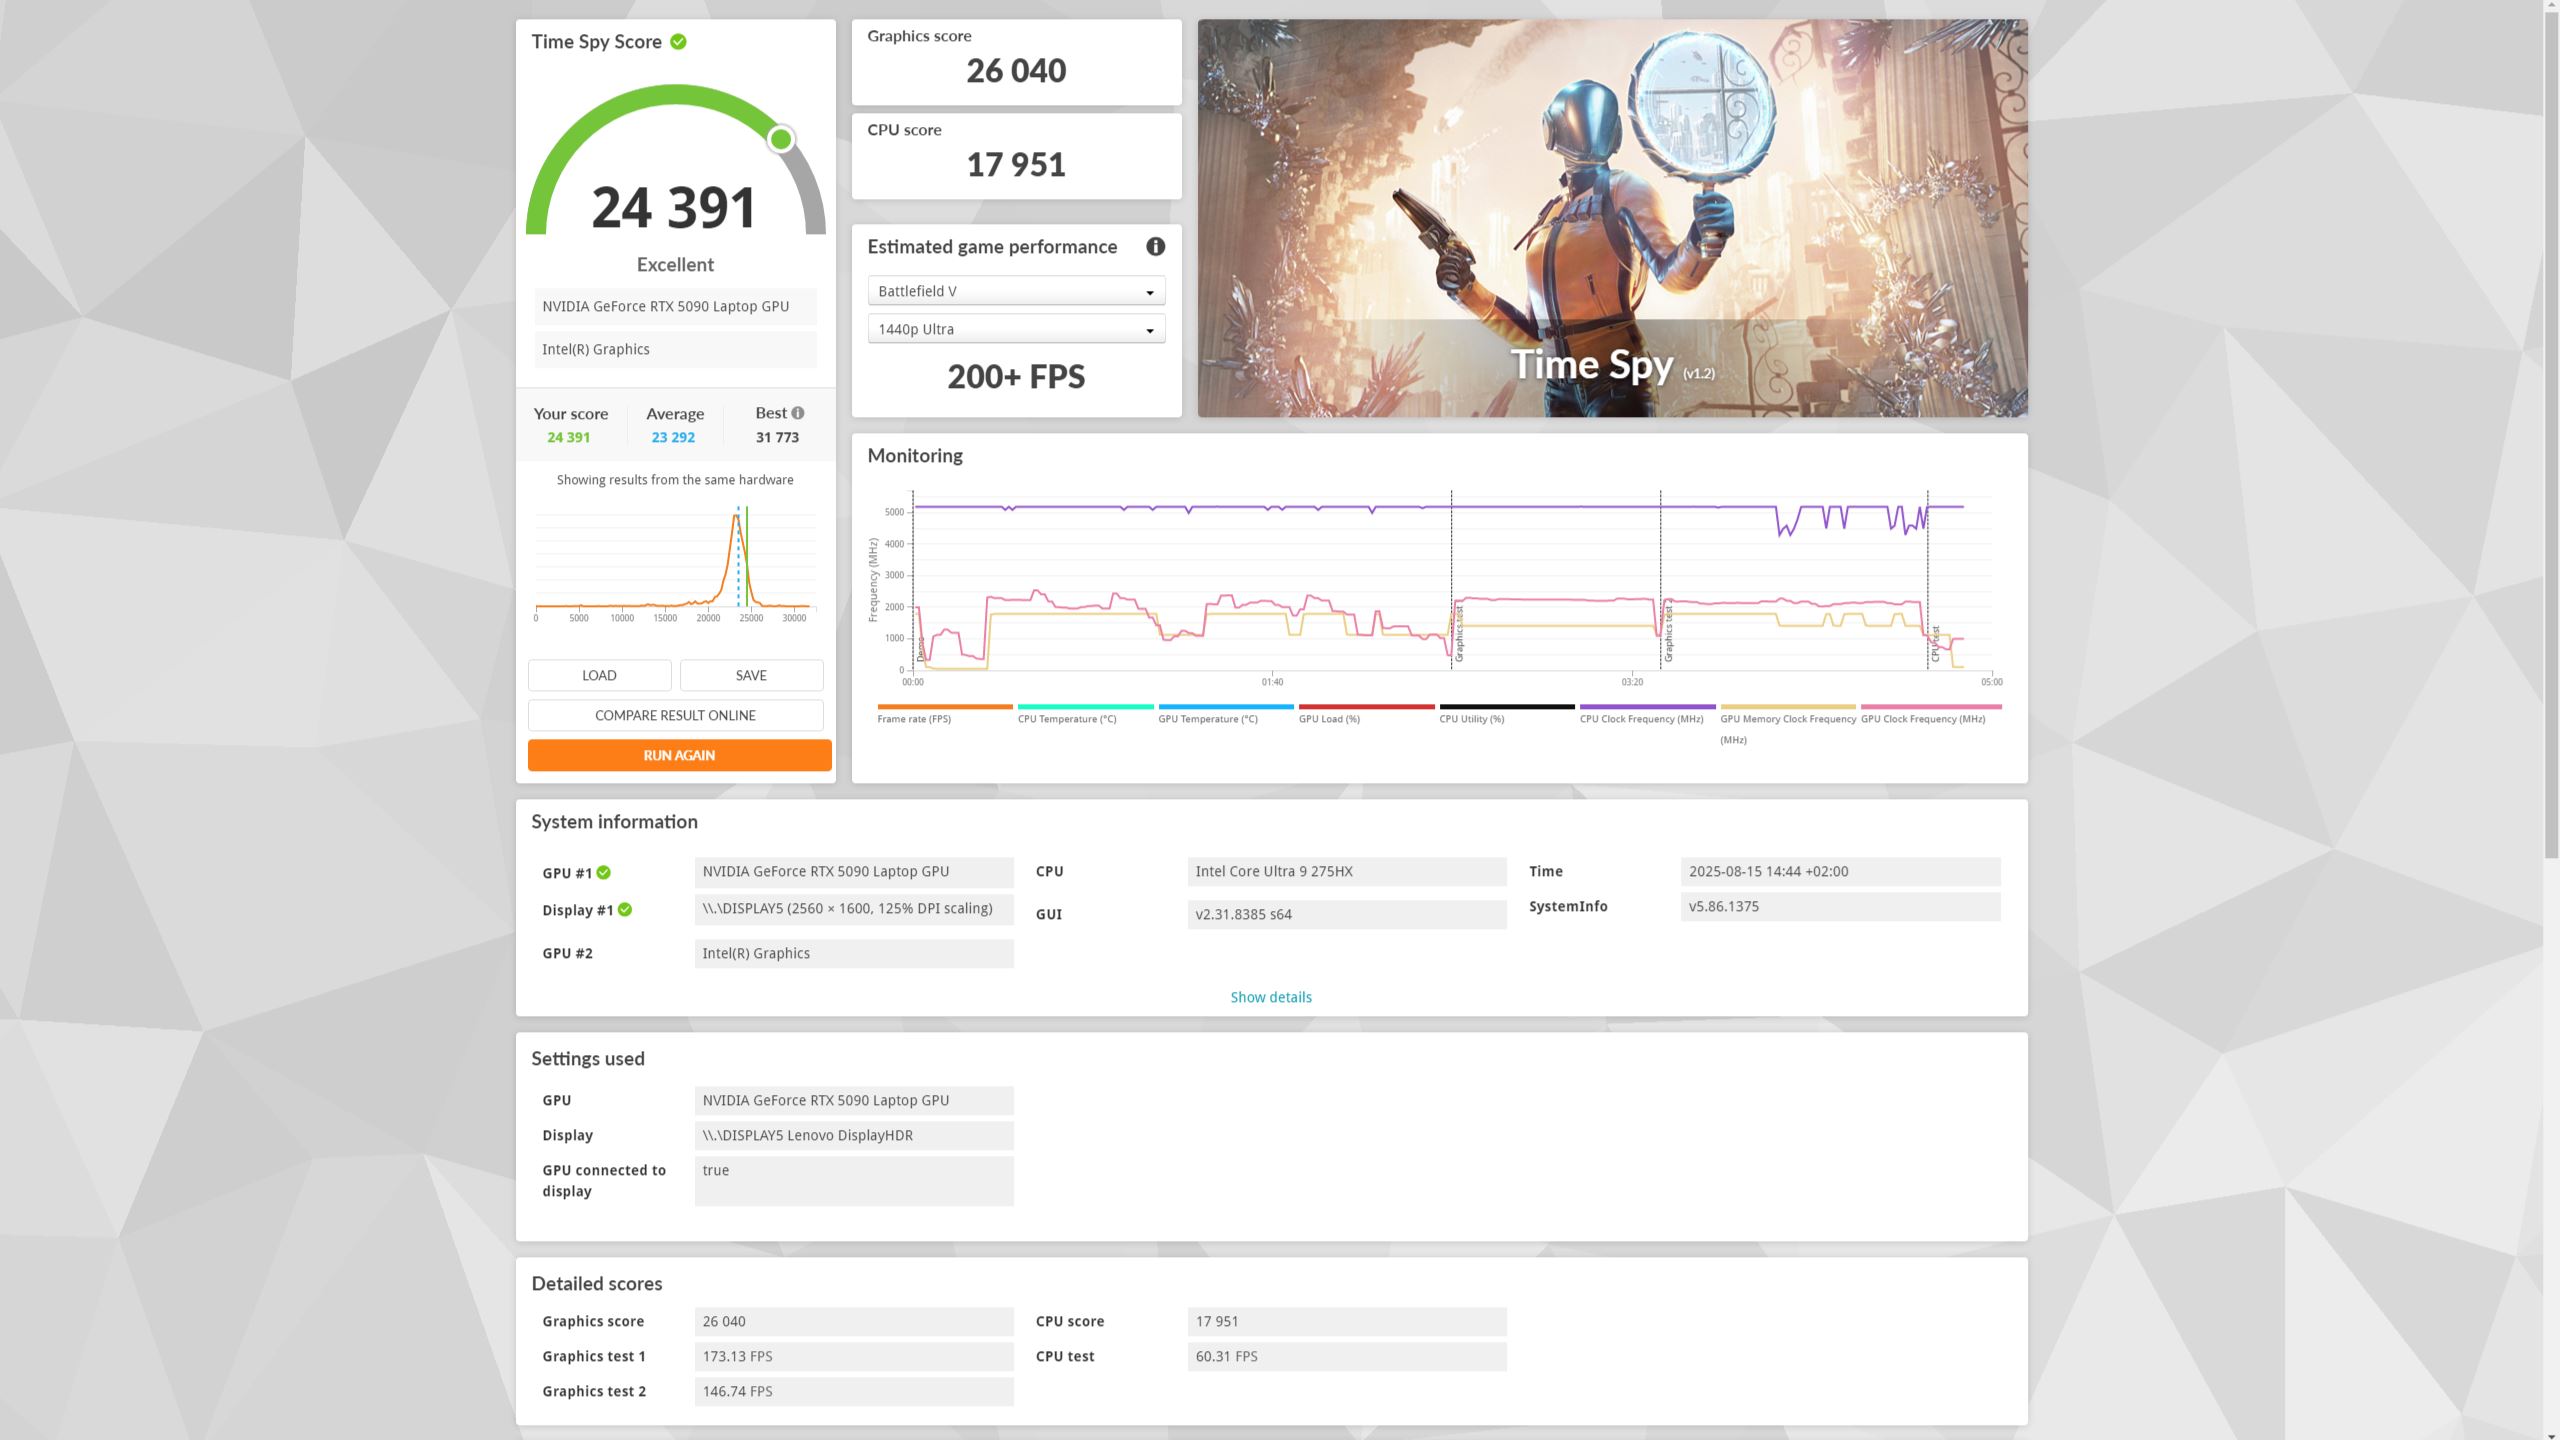The image size is (2560, 1440).
Task: Click the green check icon beside Display #1
Action: (x=625, y=909)
